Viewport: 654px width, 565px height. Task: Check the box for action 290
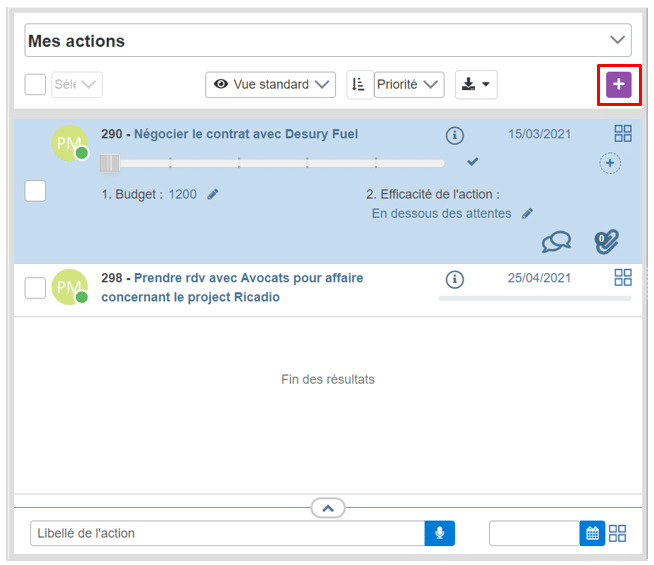tap(35, 190)
